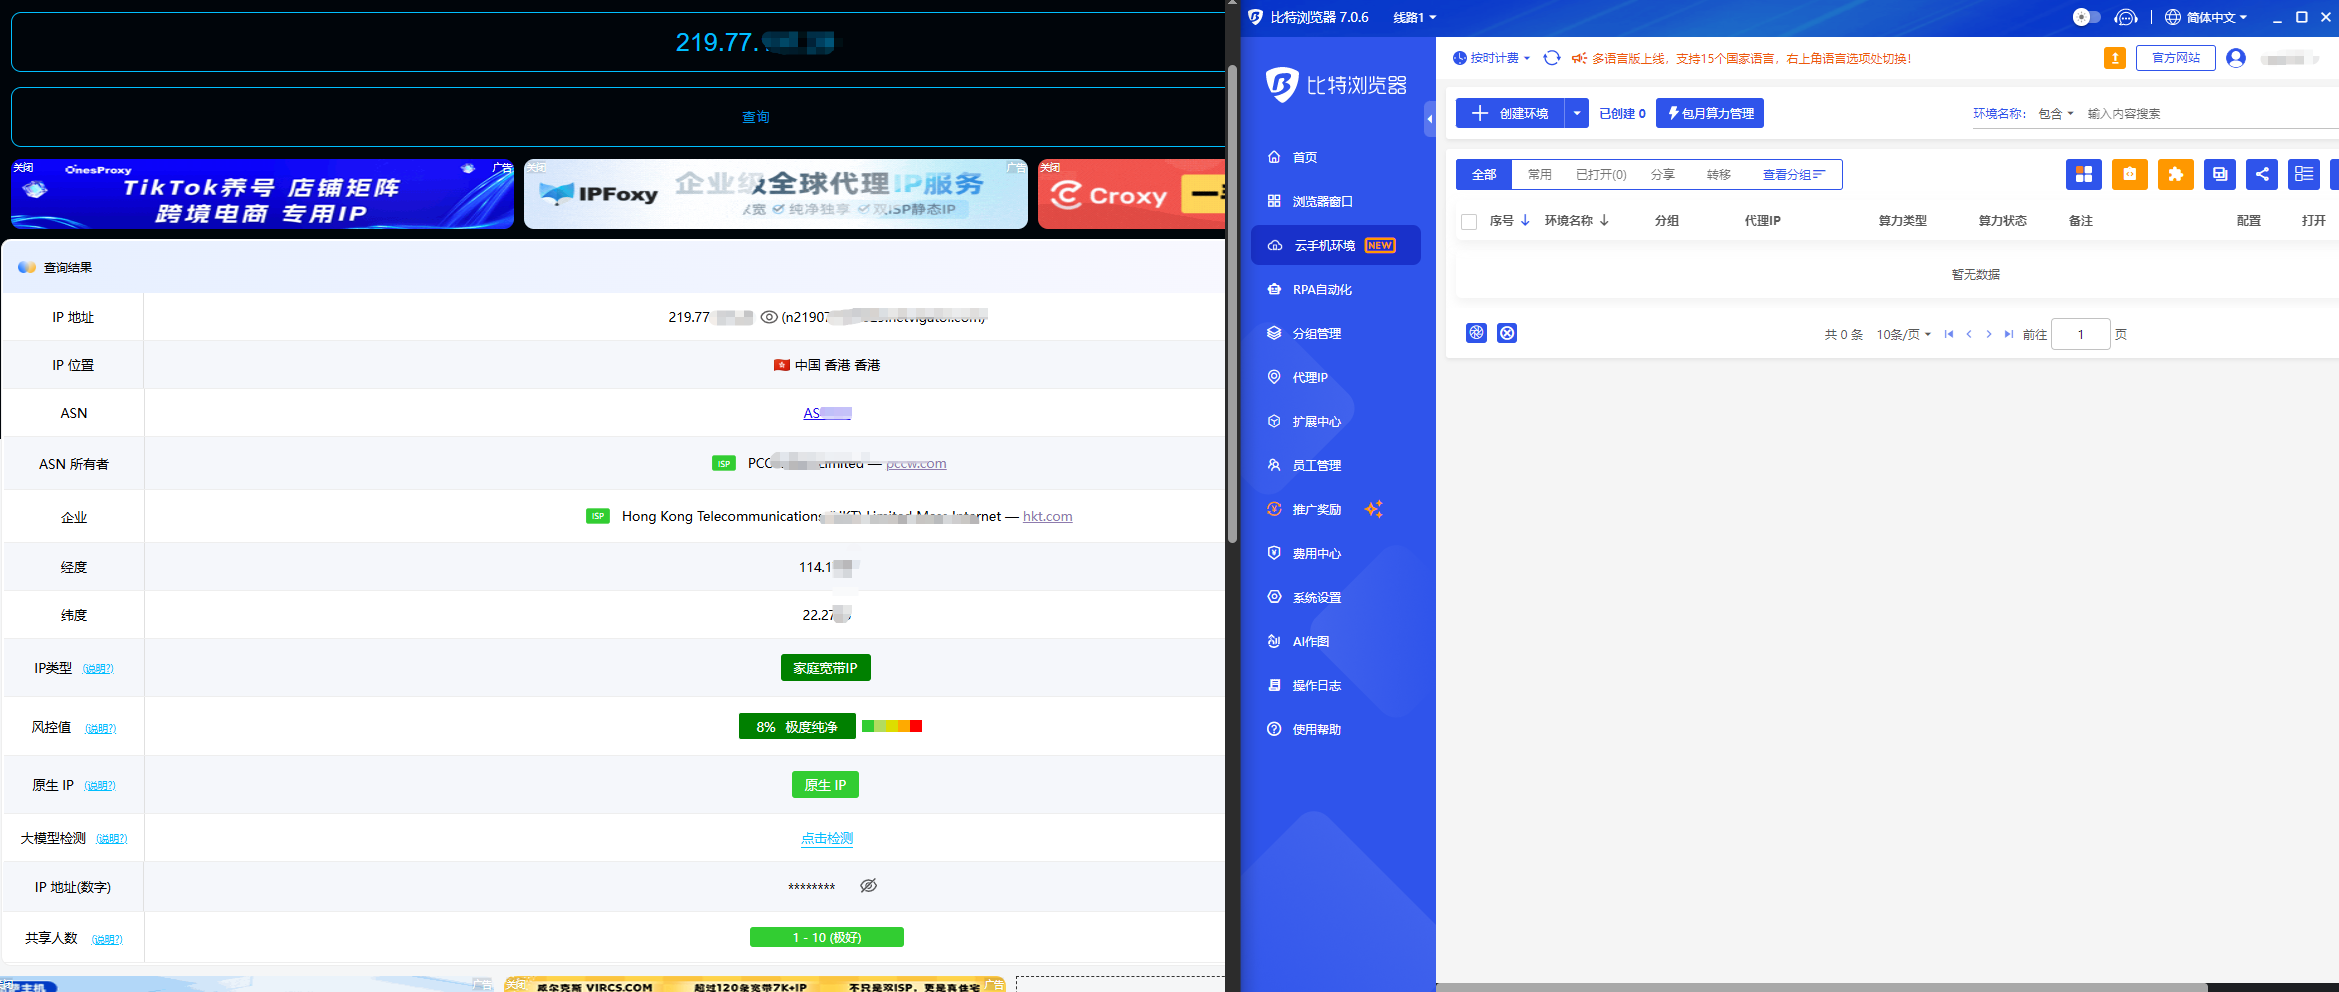The height and width of the screenshot is (992, 2339).
Task: Click the orange upload icon in header
Action: [x=2114, y=58]
